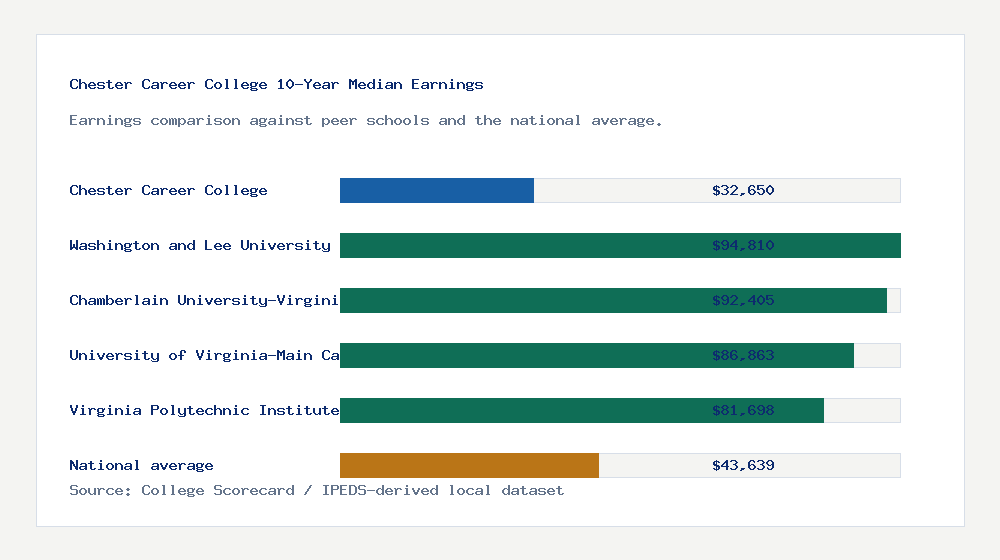
Task: Select the 'Virginia Polytechnic Institute' label
Action: pyautogui.click(x=204, y=410)
